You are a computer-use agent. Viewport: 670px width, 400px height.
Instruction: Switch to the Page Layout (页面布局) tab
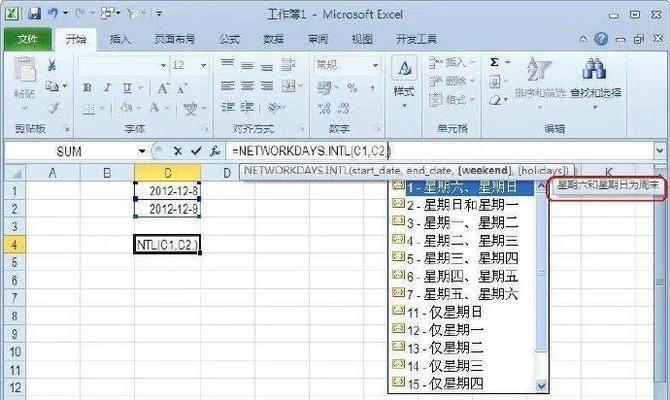tap(174, 39)
